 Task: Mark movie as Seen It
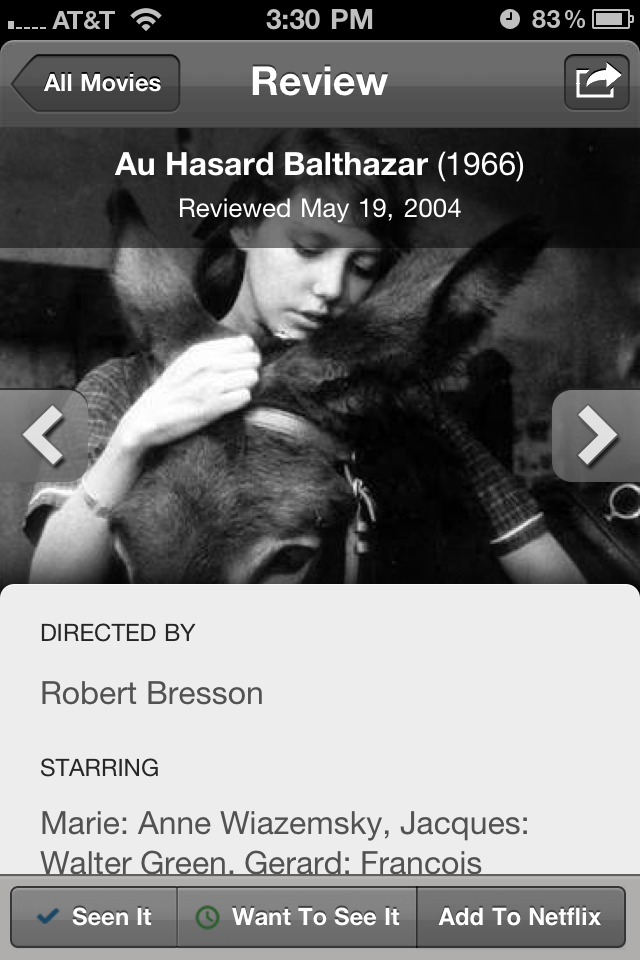coord(94,917)
